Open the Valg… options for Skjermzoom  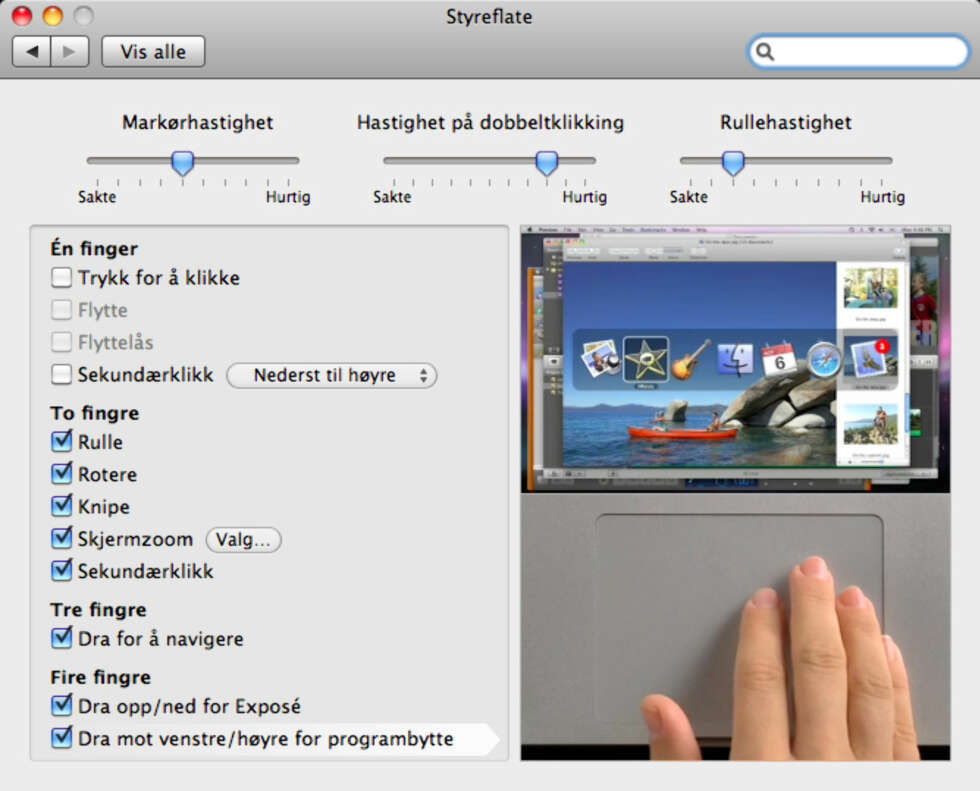pyautogui.click(x=244, y=539)
